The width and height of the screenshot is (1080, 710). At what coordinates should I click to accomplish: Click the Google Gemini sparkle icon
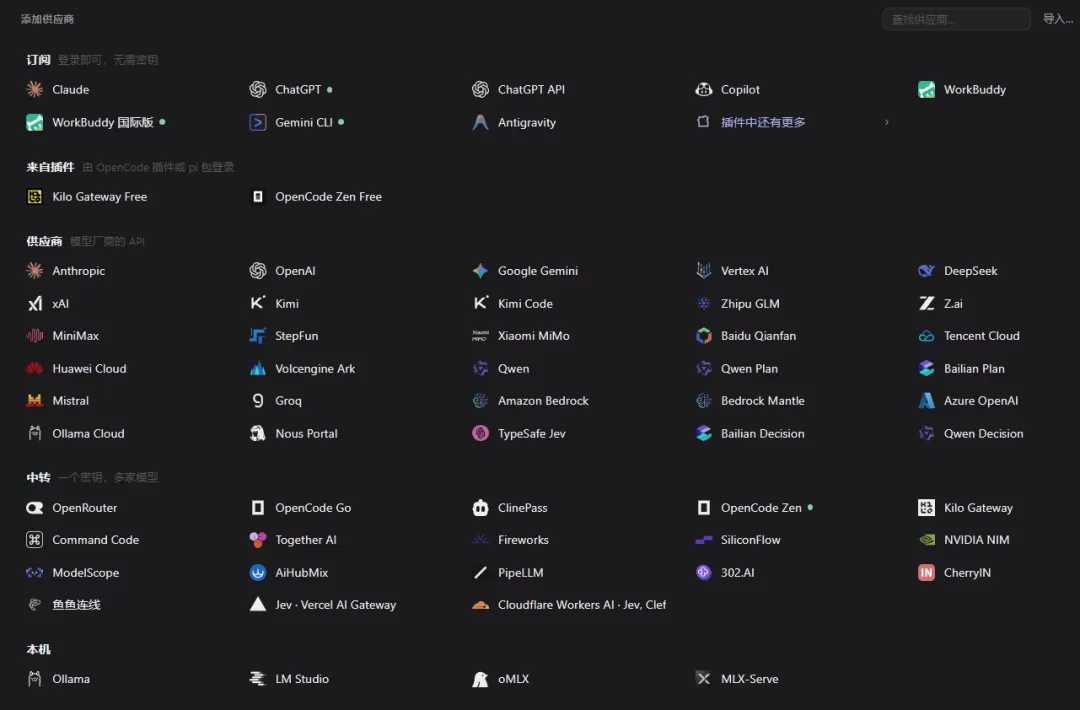click(x=480, y=271)
